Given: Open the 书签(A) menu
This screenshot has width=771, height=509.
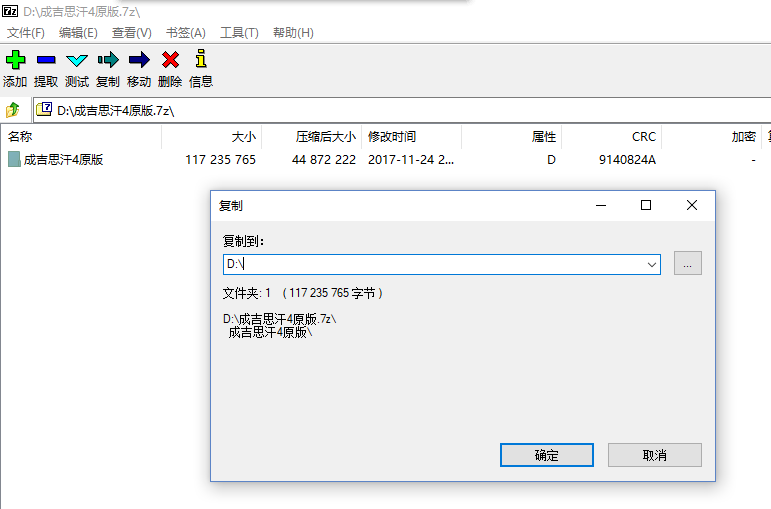Looking at the screenshot, I should pyautogui.click(x=185, y=33).
